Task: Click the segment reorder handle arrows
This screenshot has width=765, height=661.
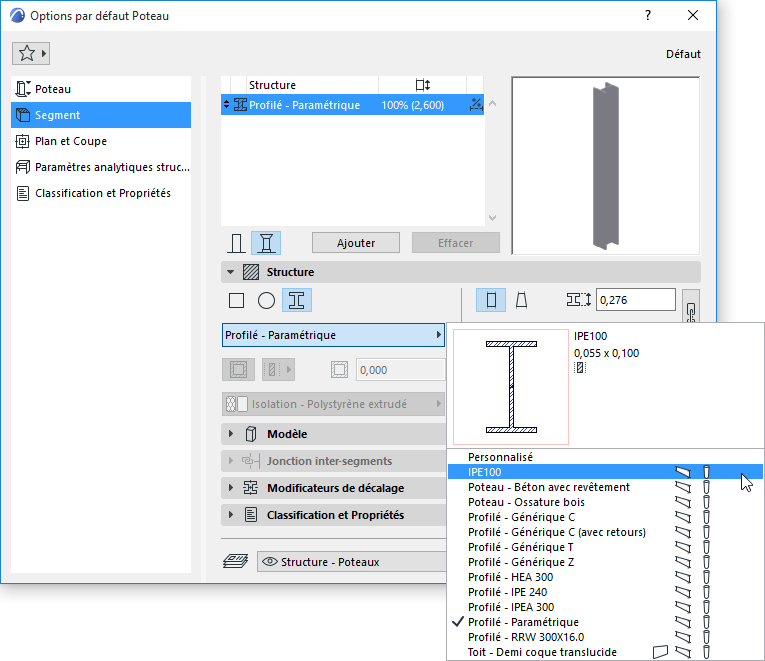Action: [x=226, y=104]
